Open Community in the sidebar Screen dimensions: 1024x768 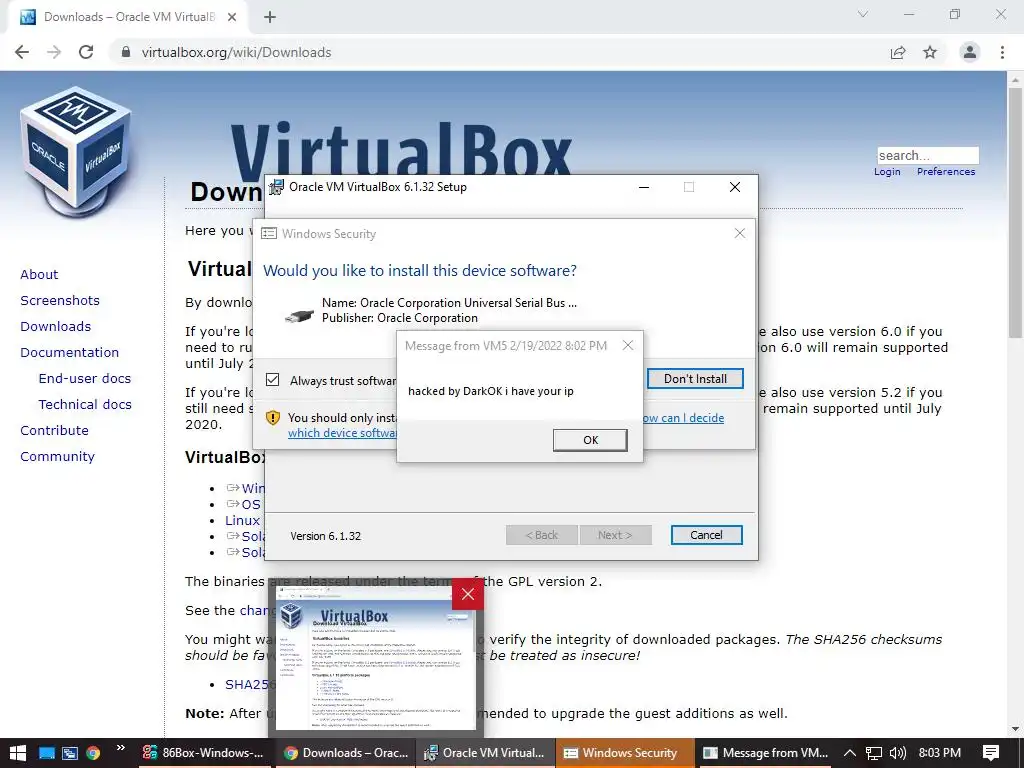coord(57,457)
